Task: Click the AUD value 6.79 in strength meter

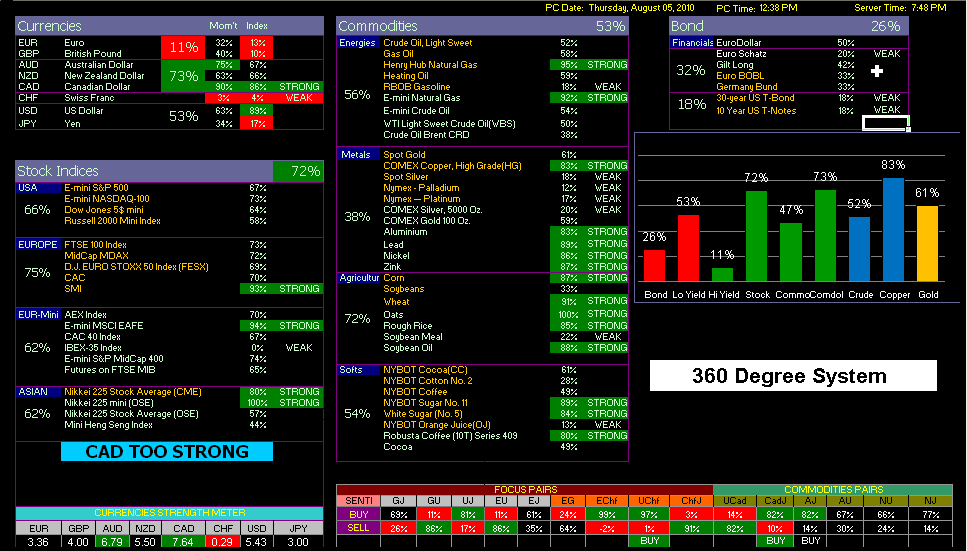Action: point(112,542)
